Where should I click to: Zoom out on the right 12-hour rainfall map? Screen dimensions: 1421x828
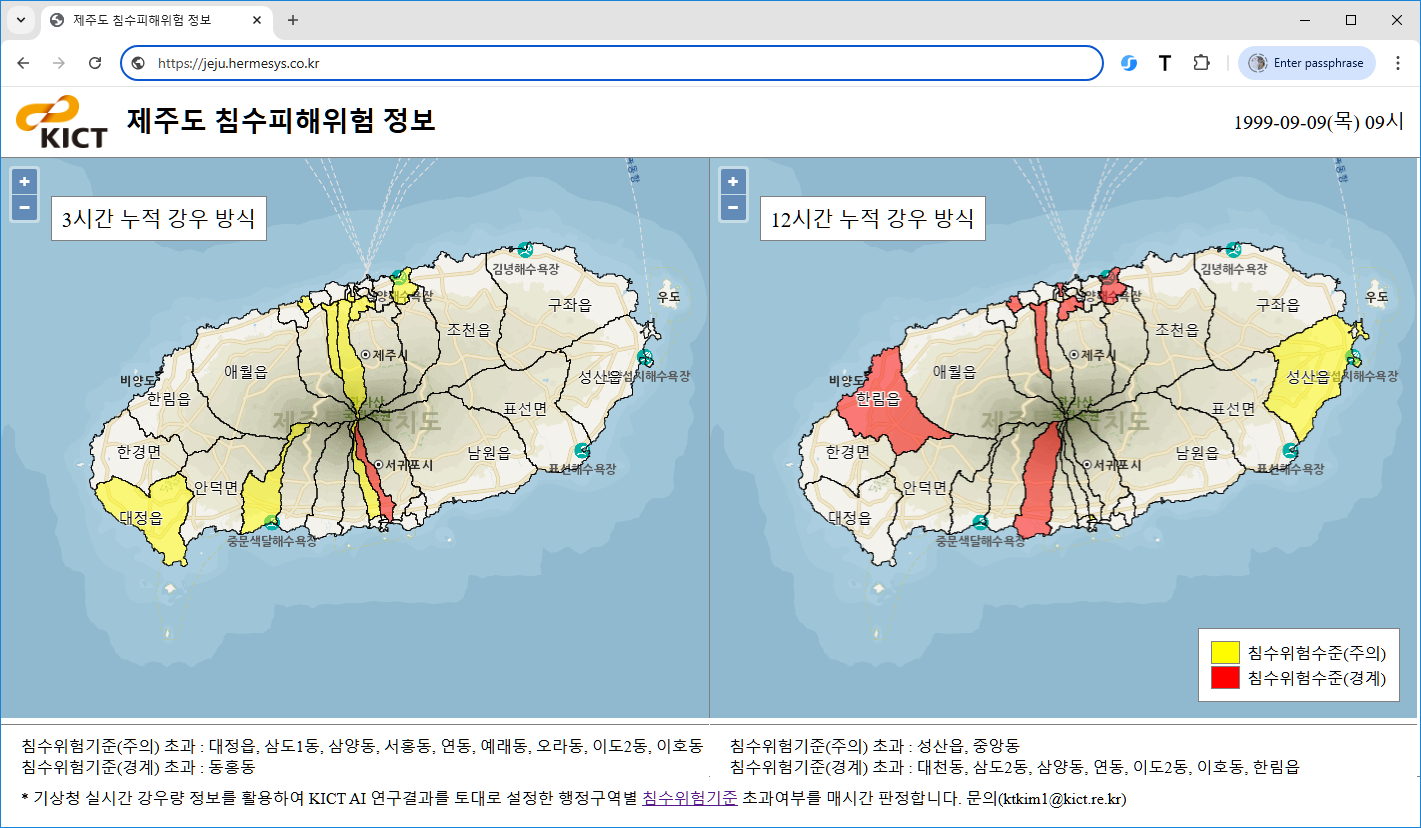point(734,208)
